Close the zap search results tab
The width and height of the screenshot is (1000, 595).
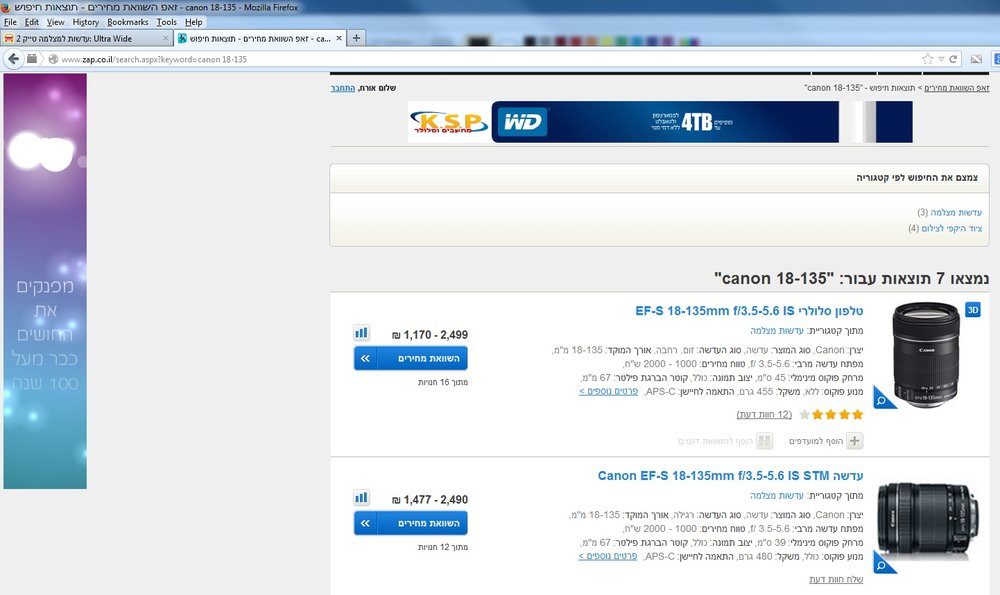(x=339, y=38)
